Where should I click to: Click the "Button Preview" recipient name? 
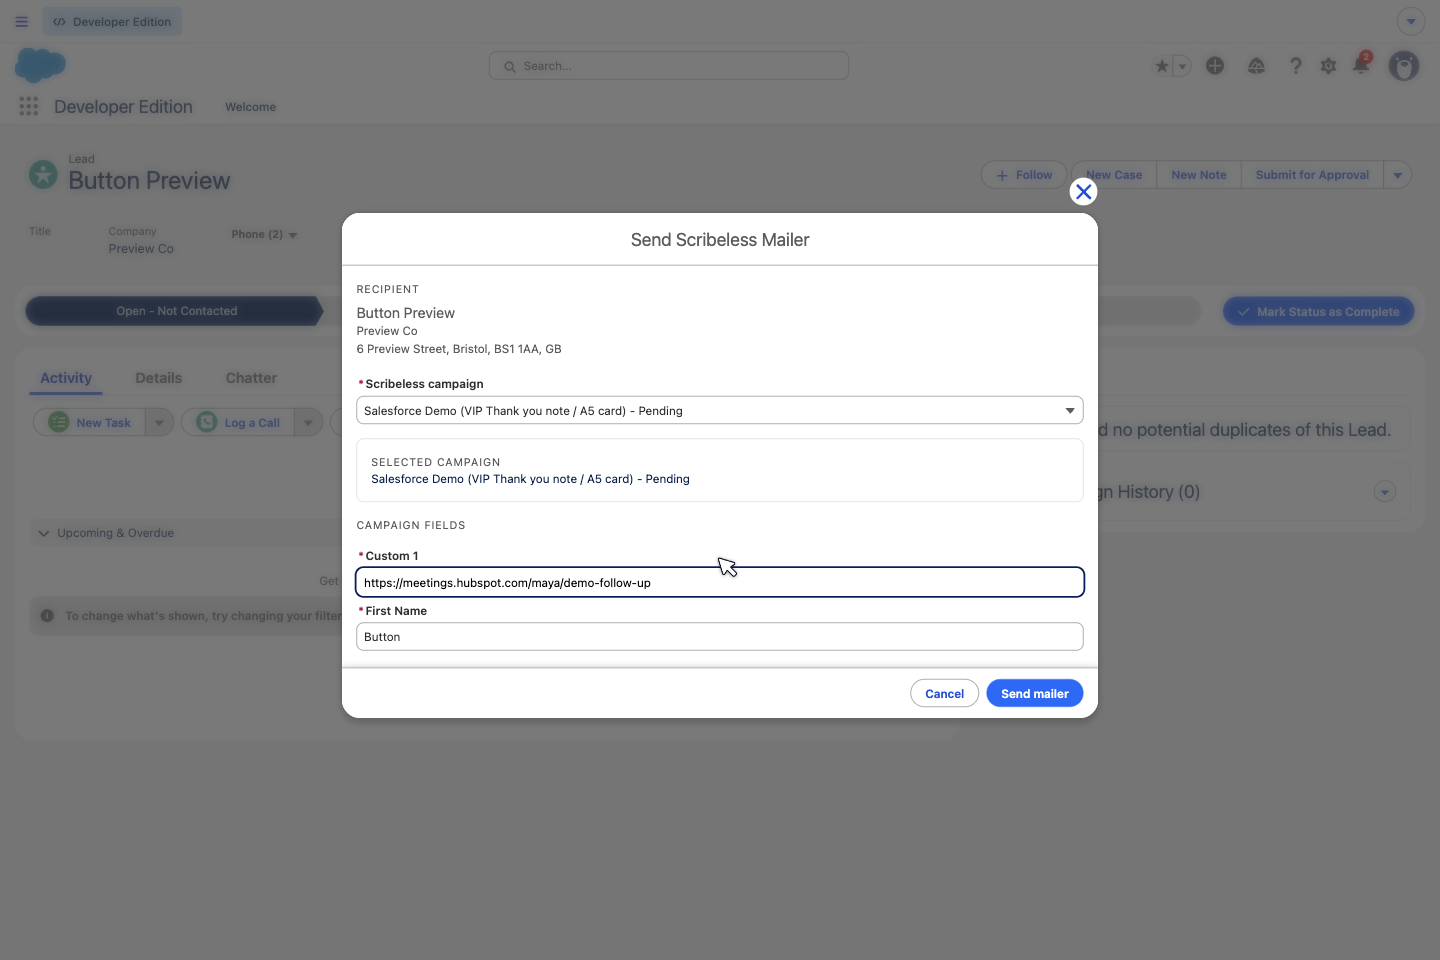coord(405,313)
